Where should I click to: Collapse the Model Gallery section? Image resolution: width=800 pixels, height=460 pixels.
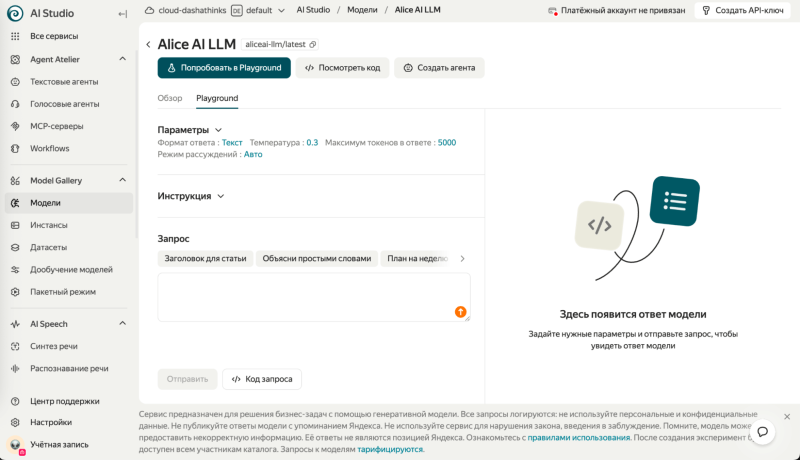[x=122, y=180]
